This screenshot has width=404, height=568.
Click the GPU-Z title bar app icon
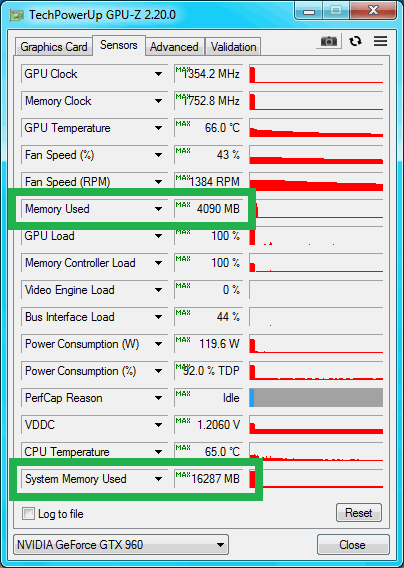pyautogui.click(x=17, y=16)
